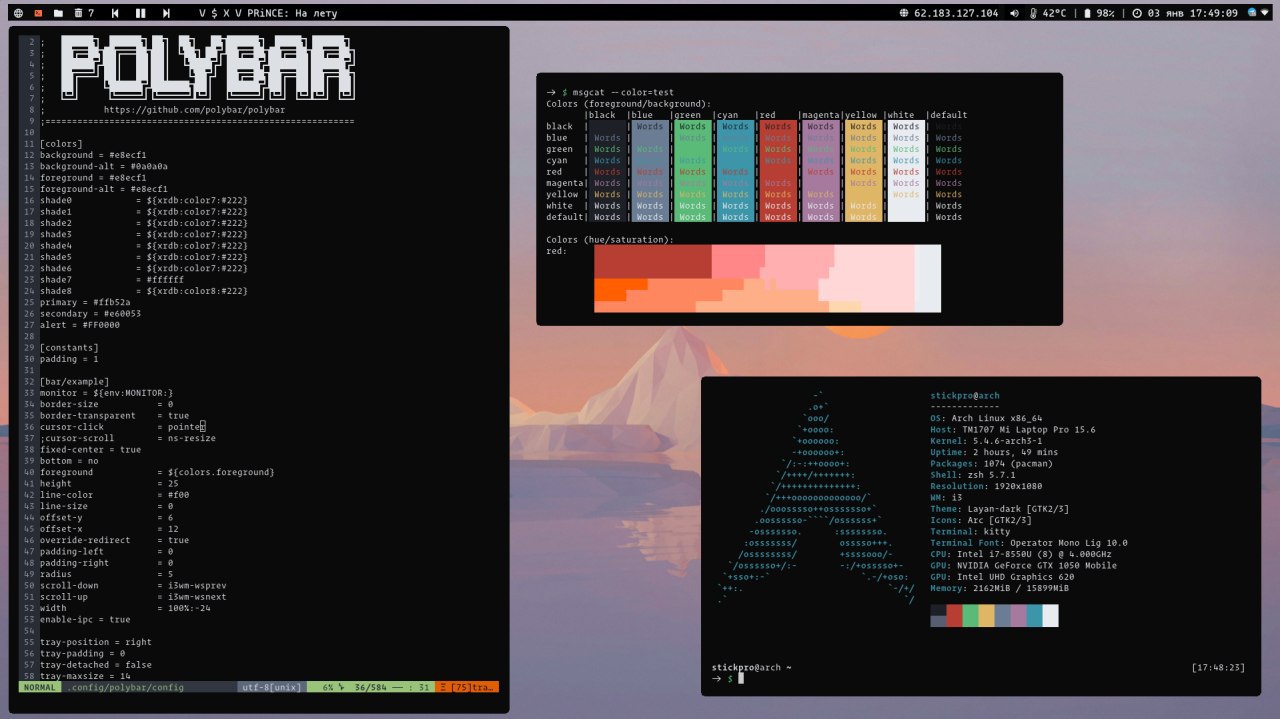Place cursor on scroll-down = i3wm-wsprev line

(133, 586)
